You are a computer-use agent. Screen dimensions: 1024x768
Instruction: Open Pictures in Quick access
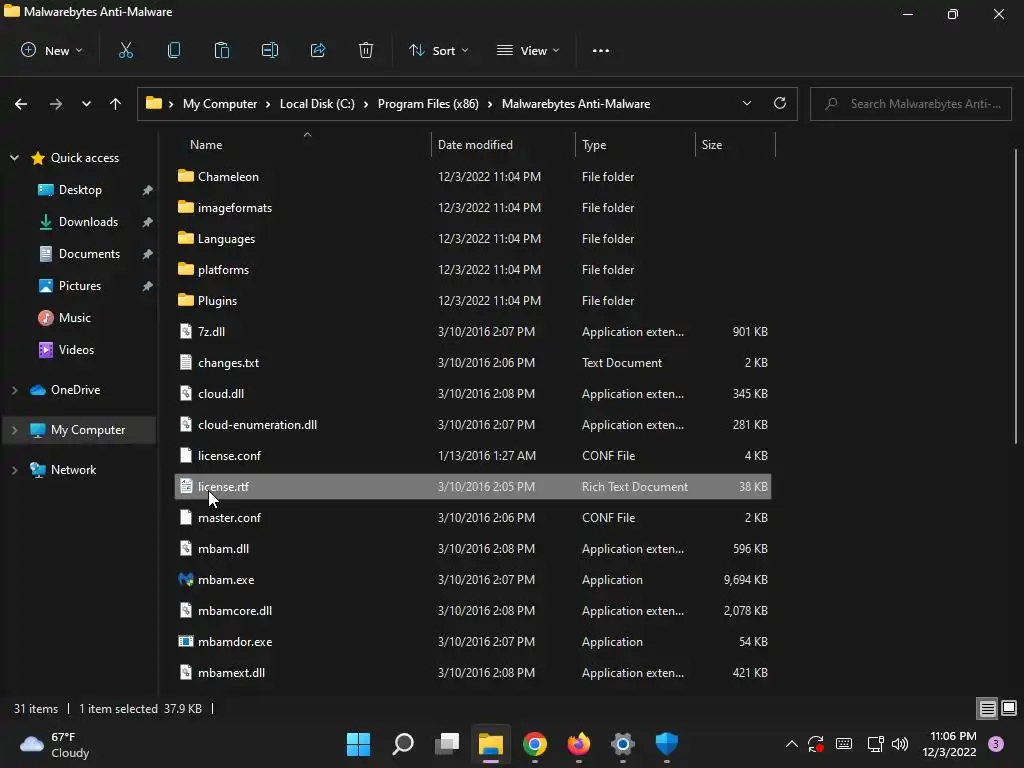pos(80,286)
